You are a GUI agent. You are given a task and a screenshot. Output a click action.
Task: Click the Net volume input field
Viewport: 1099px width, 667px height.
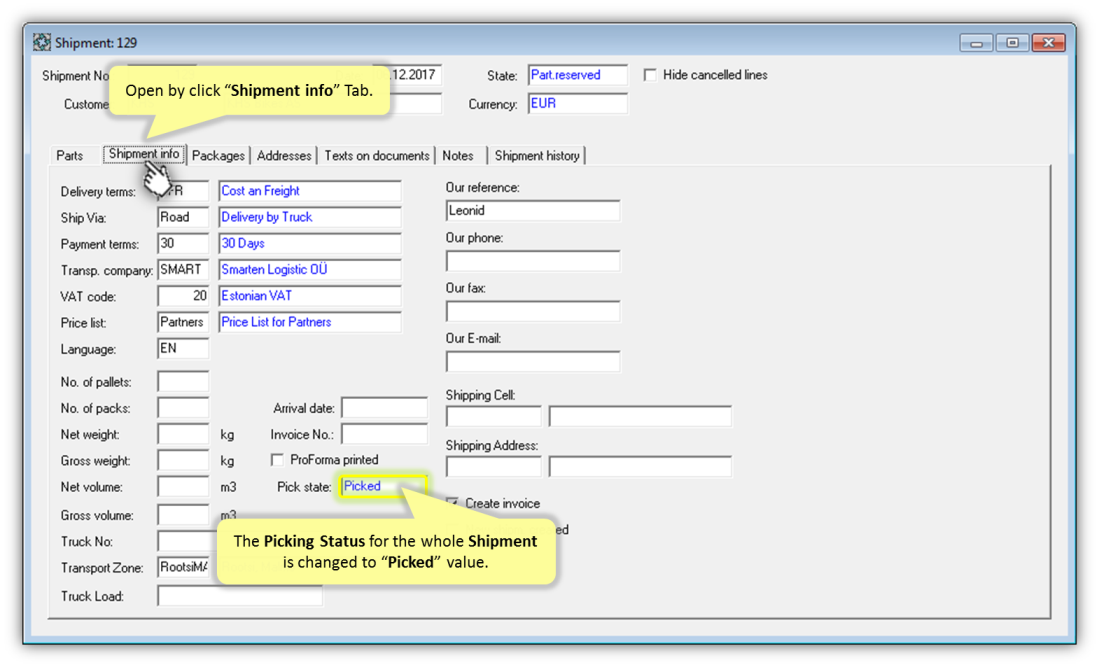pos(183,487)
